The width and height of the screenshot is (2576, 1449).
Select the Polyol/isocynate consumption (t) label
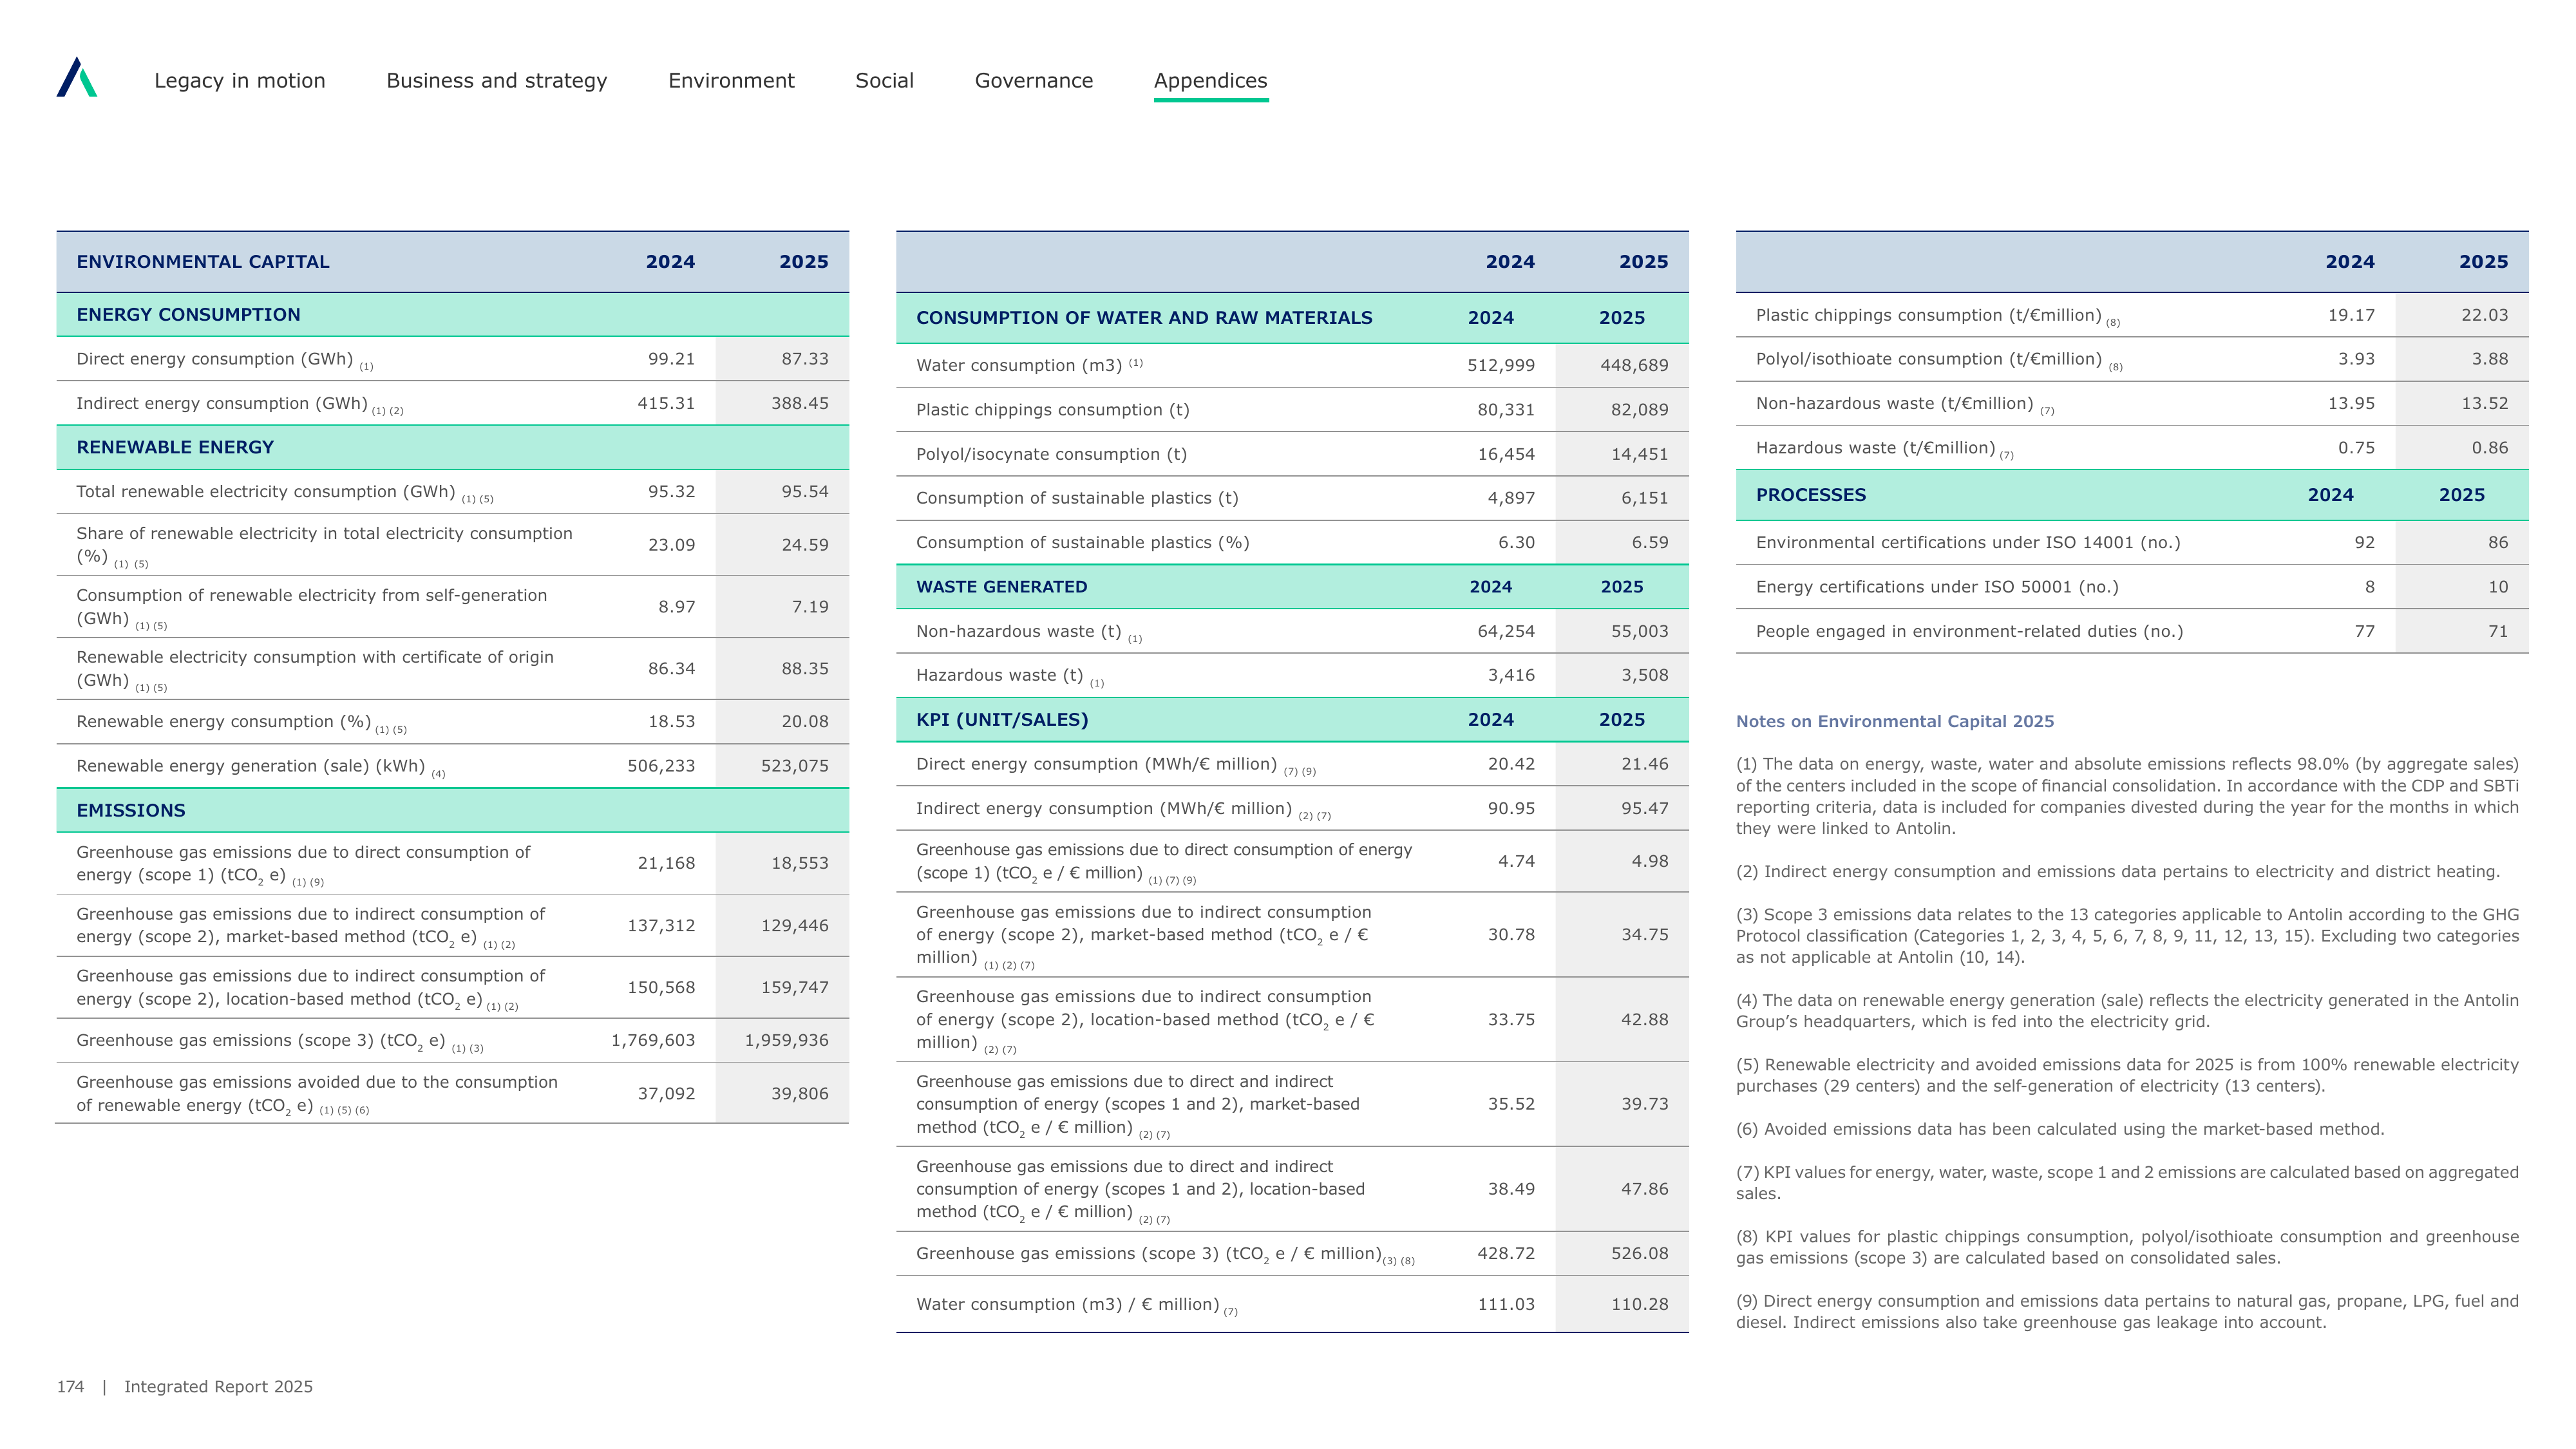[x=1051, y=454]
